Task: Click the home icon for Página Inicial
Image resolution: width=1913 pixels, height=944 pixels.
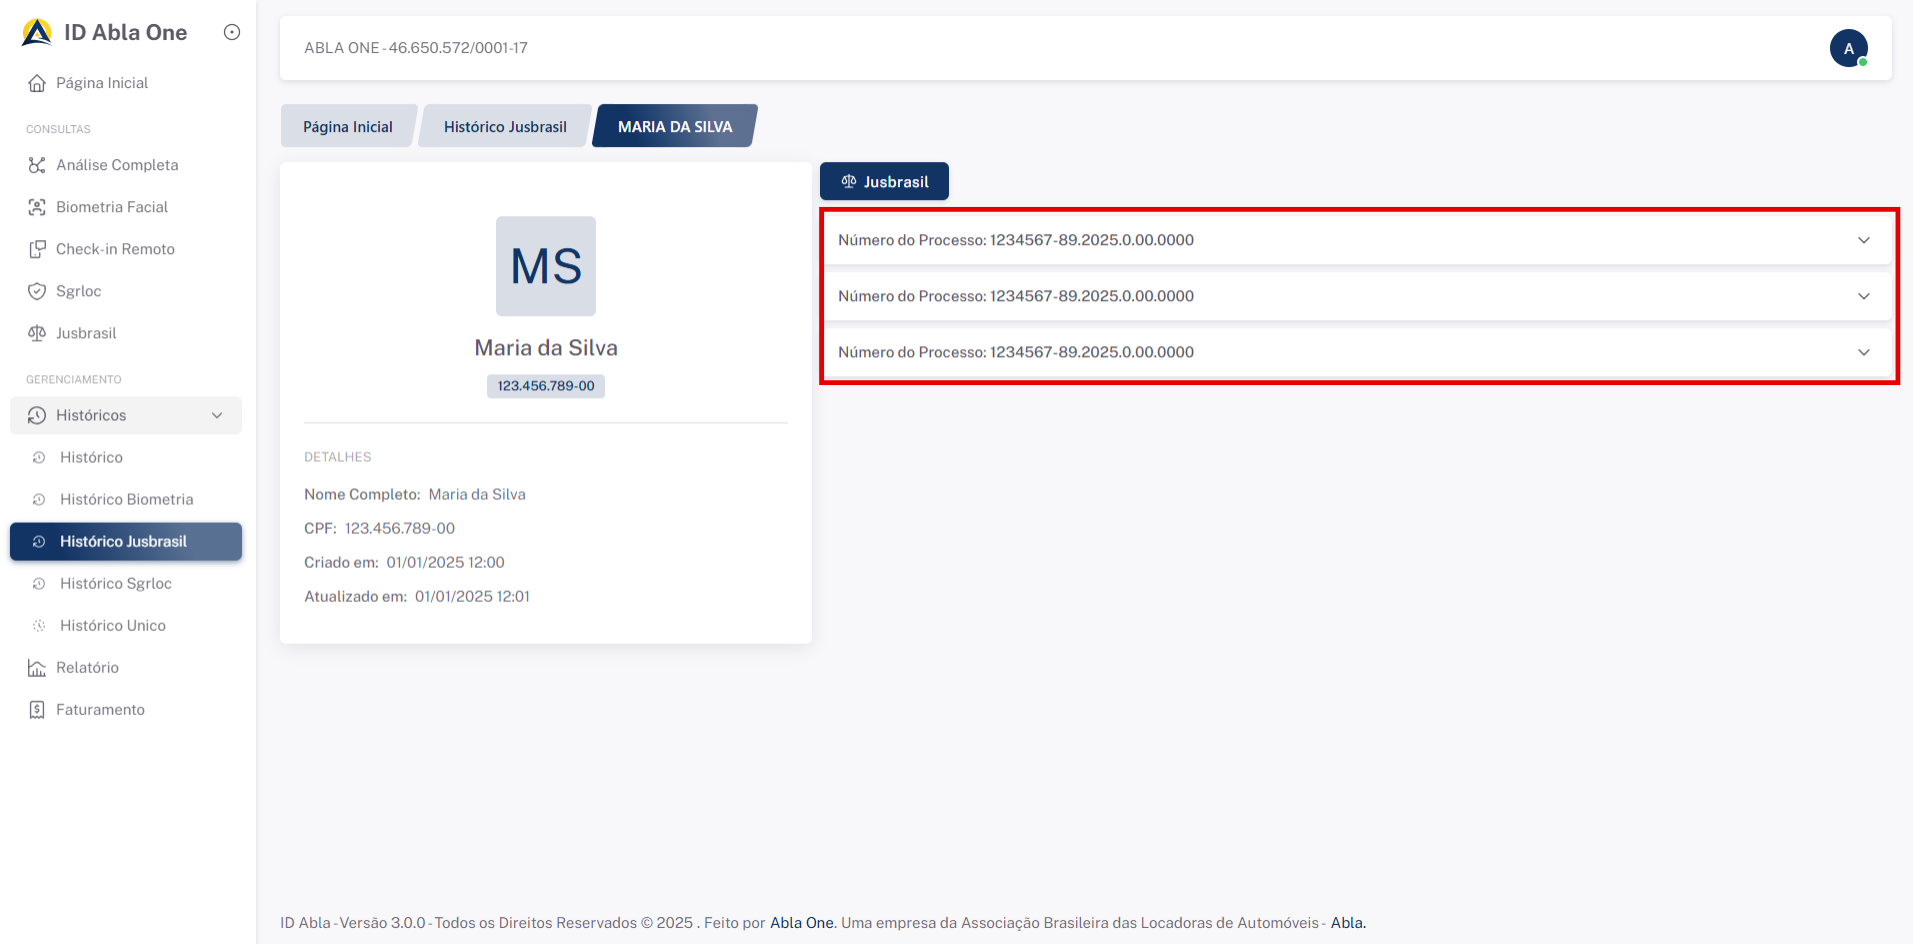Action: (37, 83)
